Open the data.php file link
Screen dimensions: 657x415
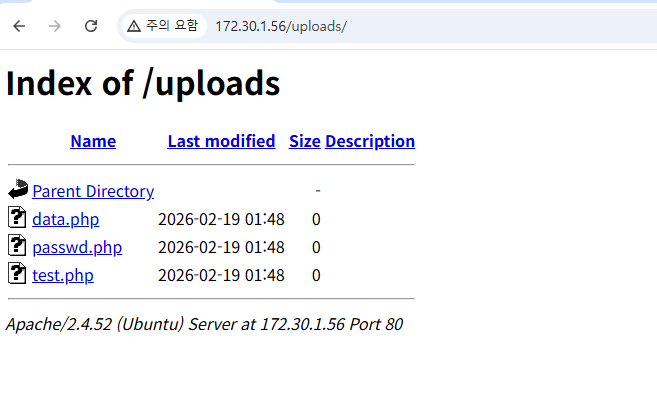(65, 219)
